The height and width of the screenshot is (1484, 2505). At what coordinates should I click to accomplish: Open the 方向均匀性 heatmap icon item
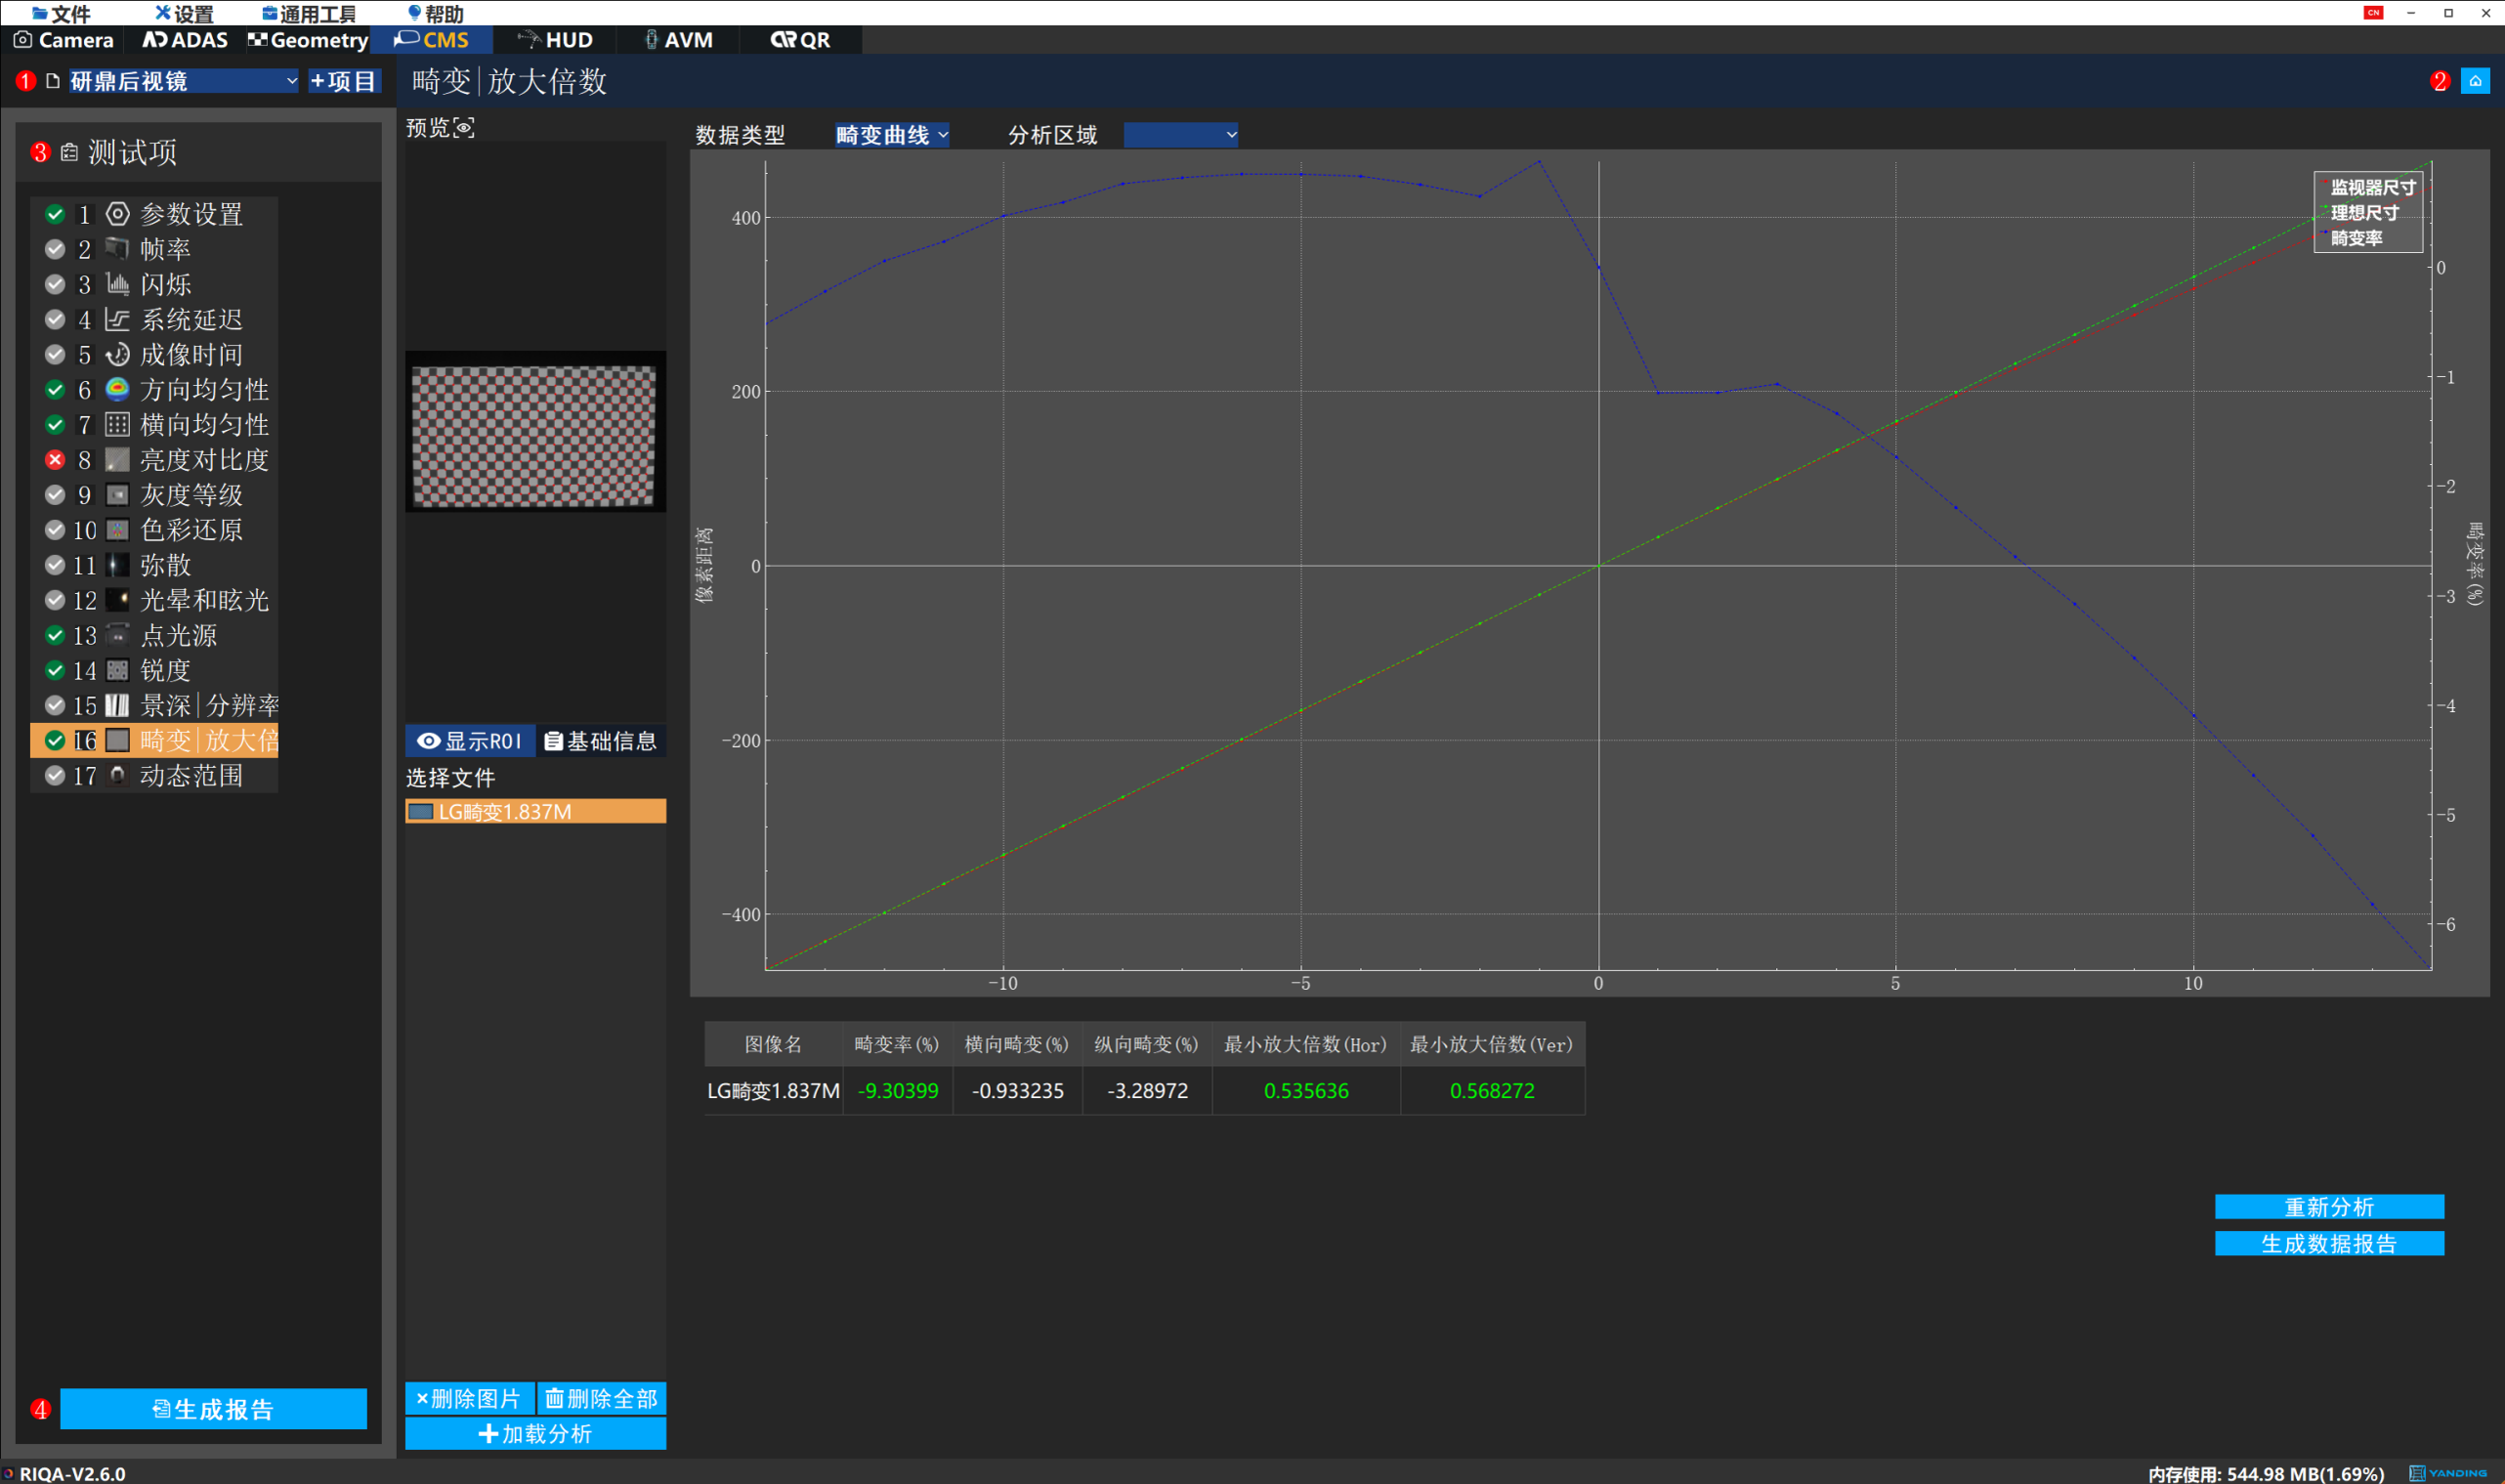(118, 389)
